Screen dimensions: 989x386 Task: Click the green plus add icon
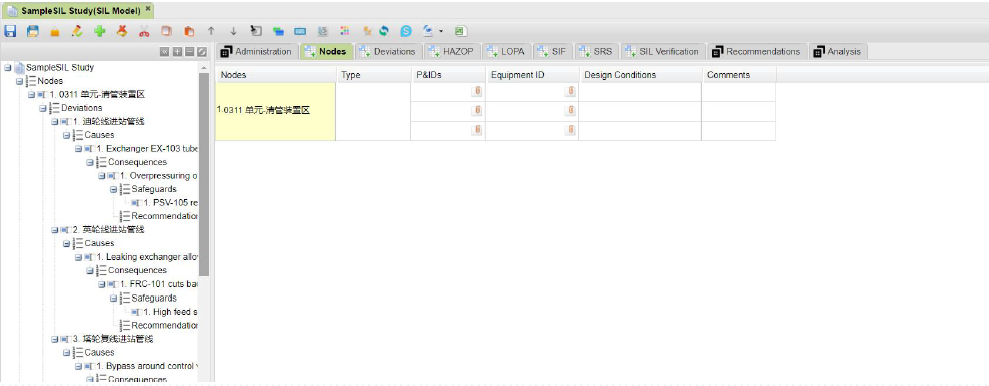(100, 30)
